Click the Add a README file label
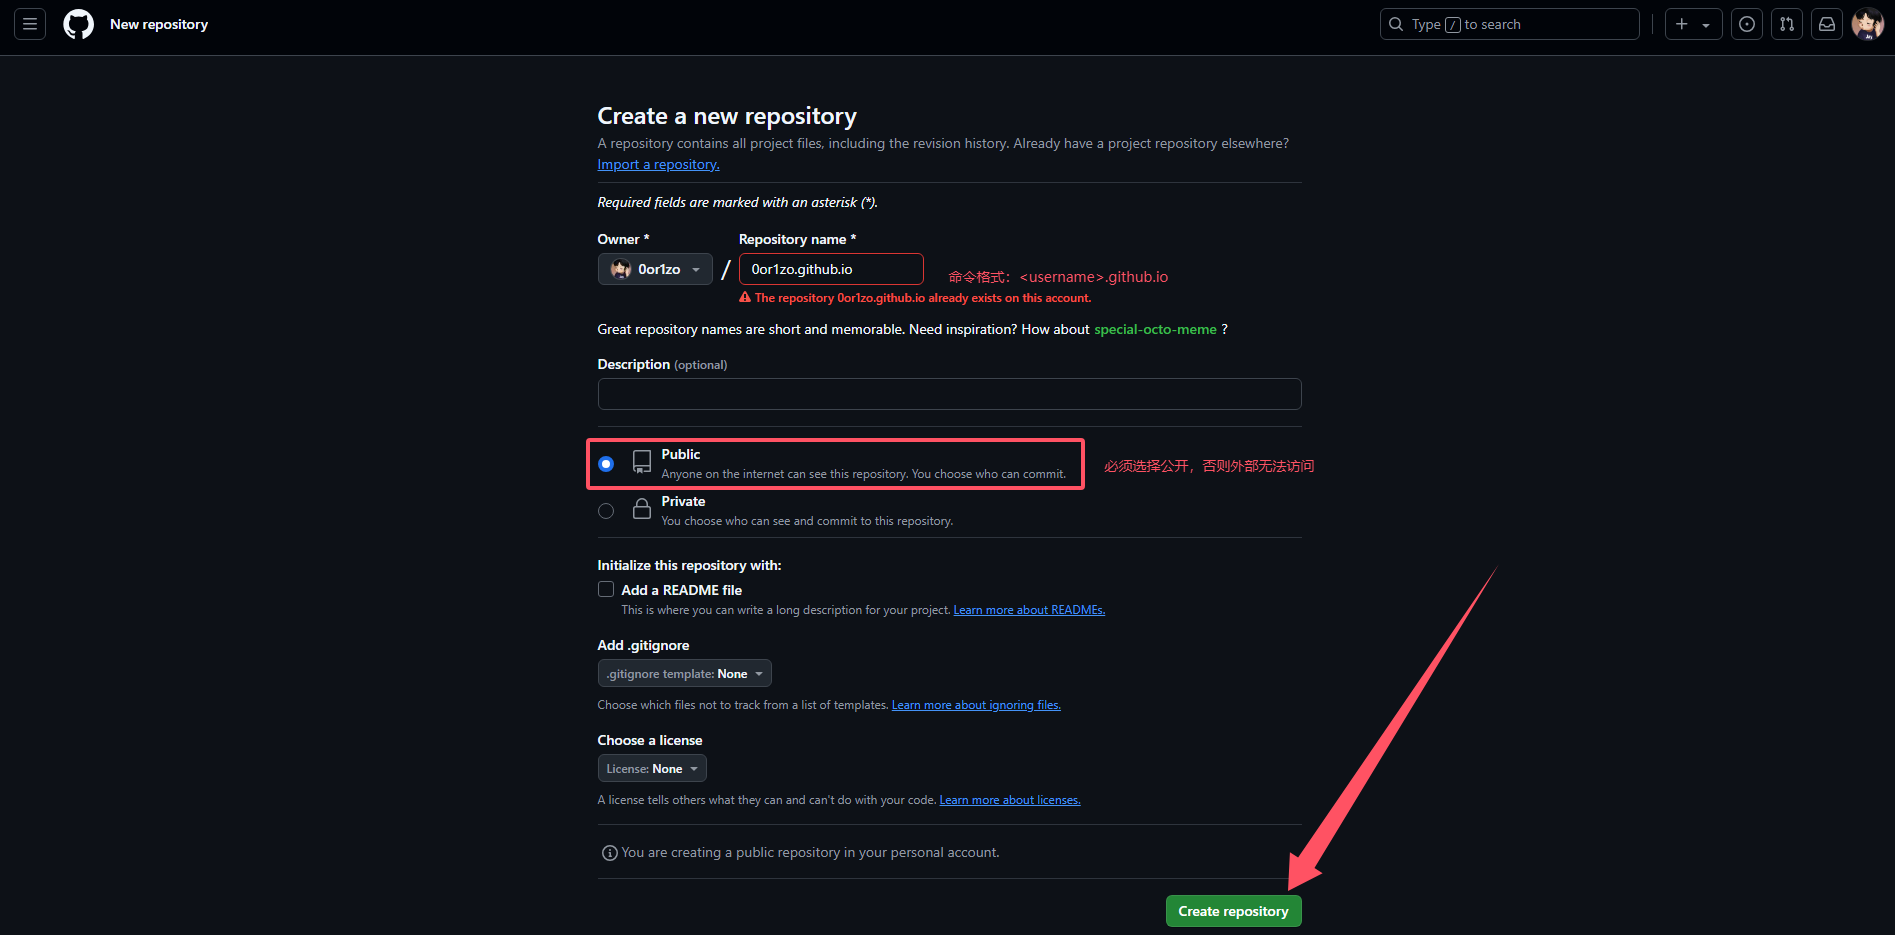Screen dimensions: 1895x935 pos(682,590)
